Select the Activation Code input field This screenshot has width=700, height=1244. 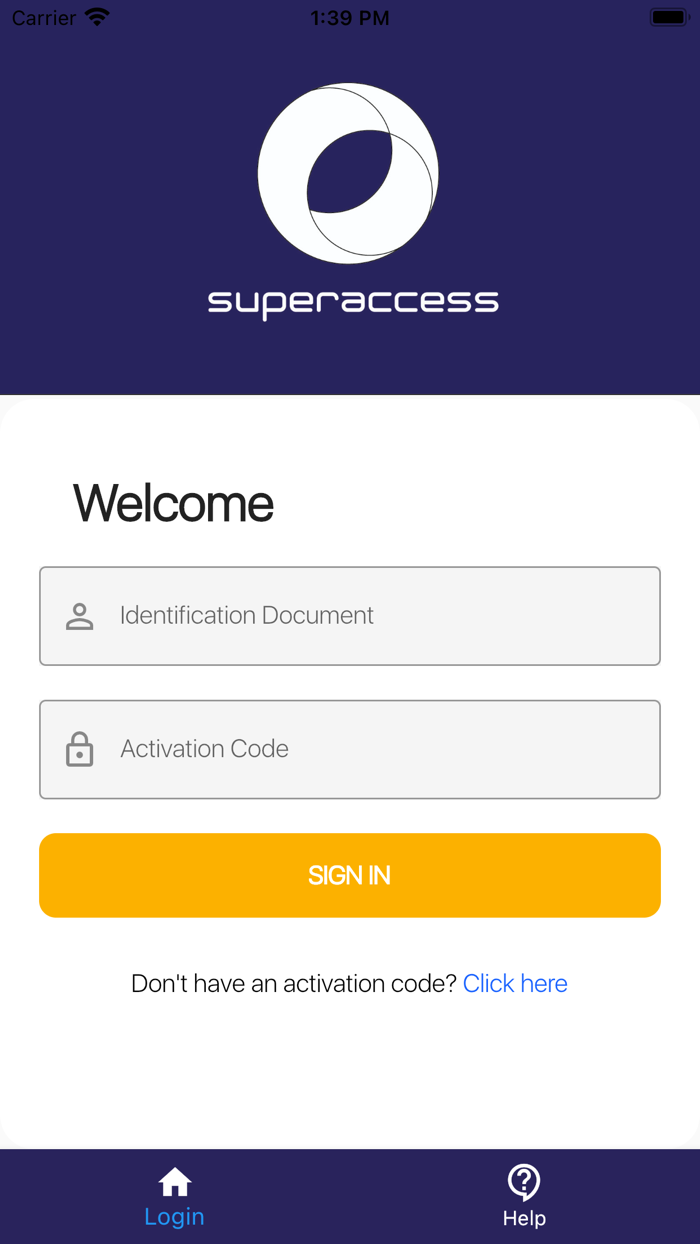click(350, 749)
